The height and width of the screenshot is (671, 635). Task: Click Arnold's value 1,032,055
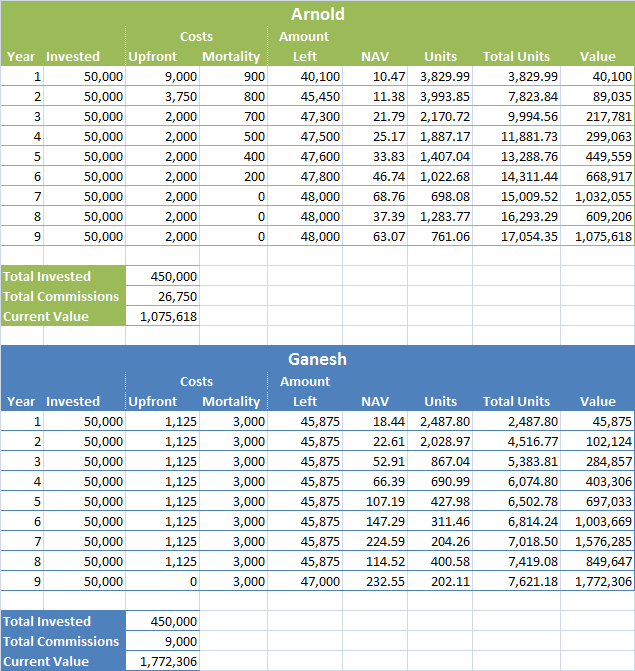(603, 196)
